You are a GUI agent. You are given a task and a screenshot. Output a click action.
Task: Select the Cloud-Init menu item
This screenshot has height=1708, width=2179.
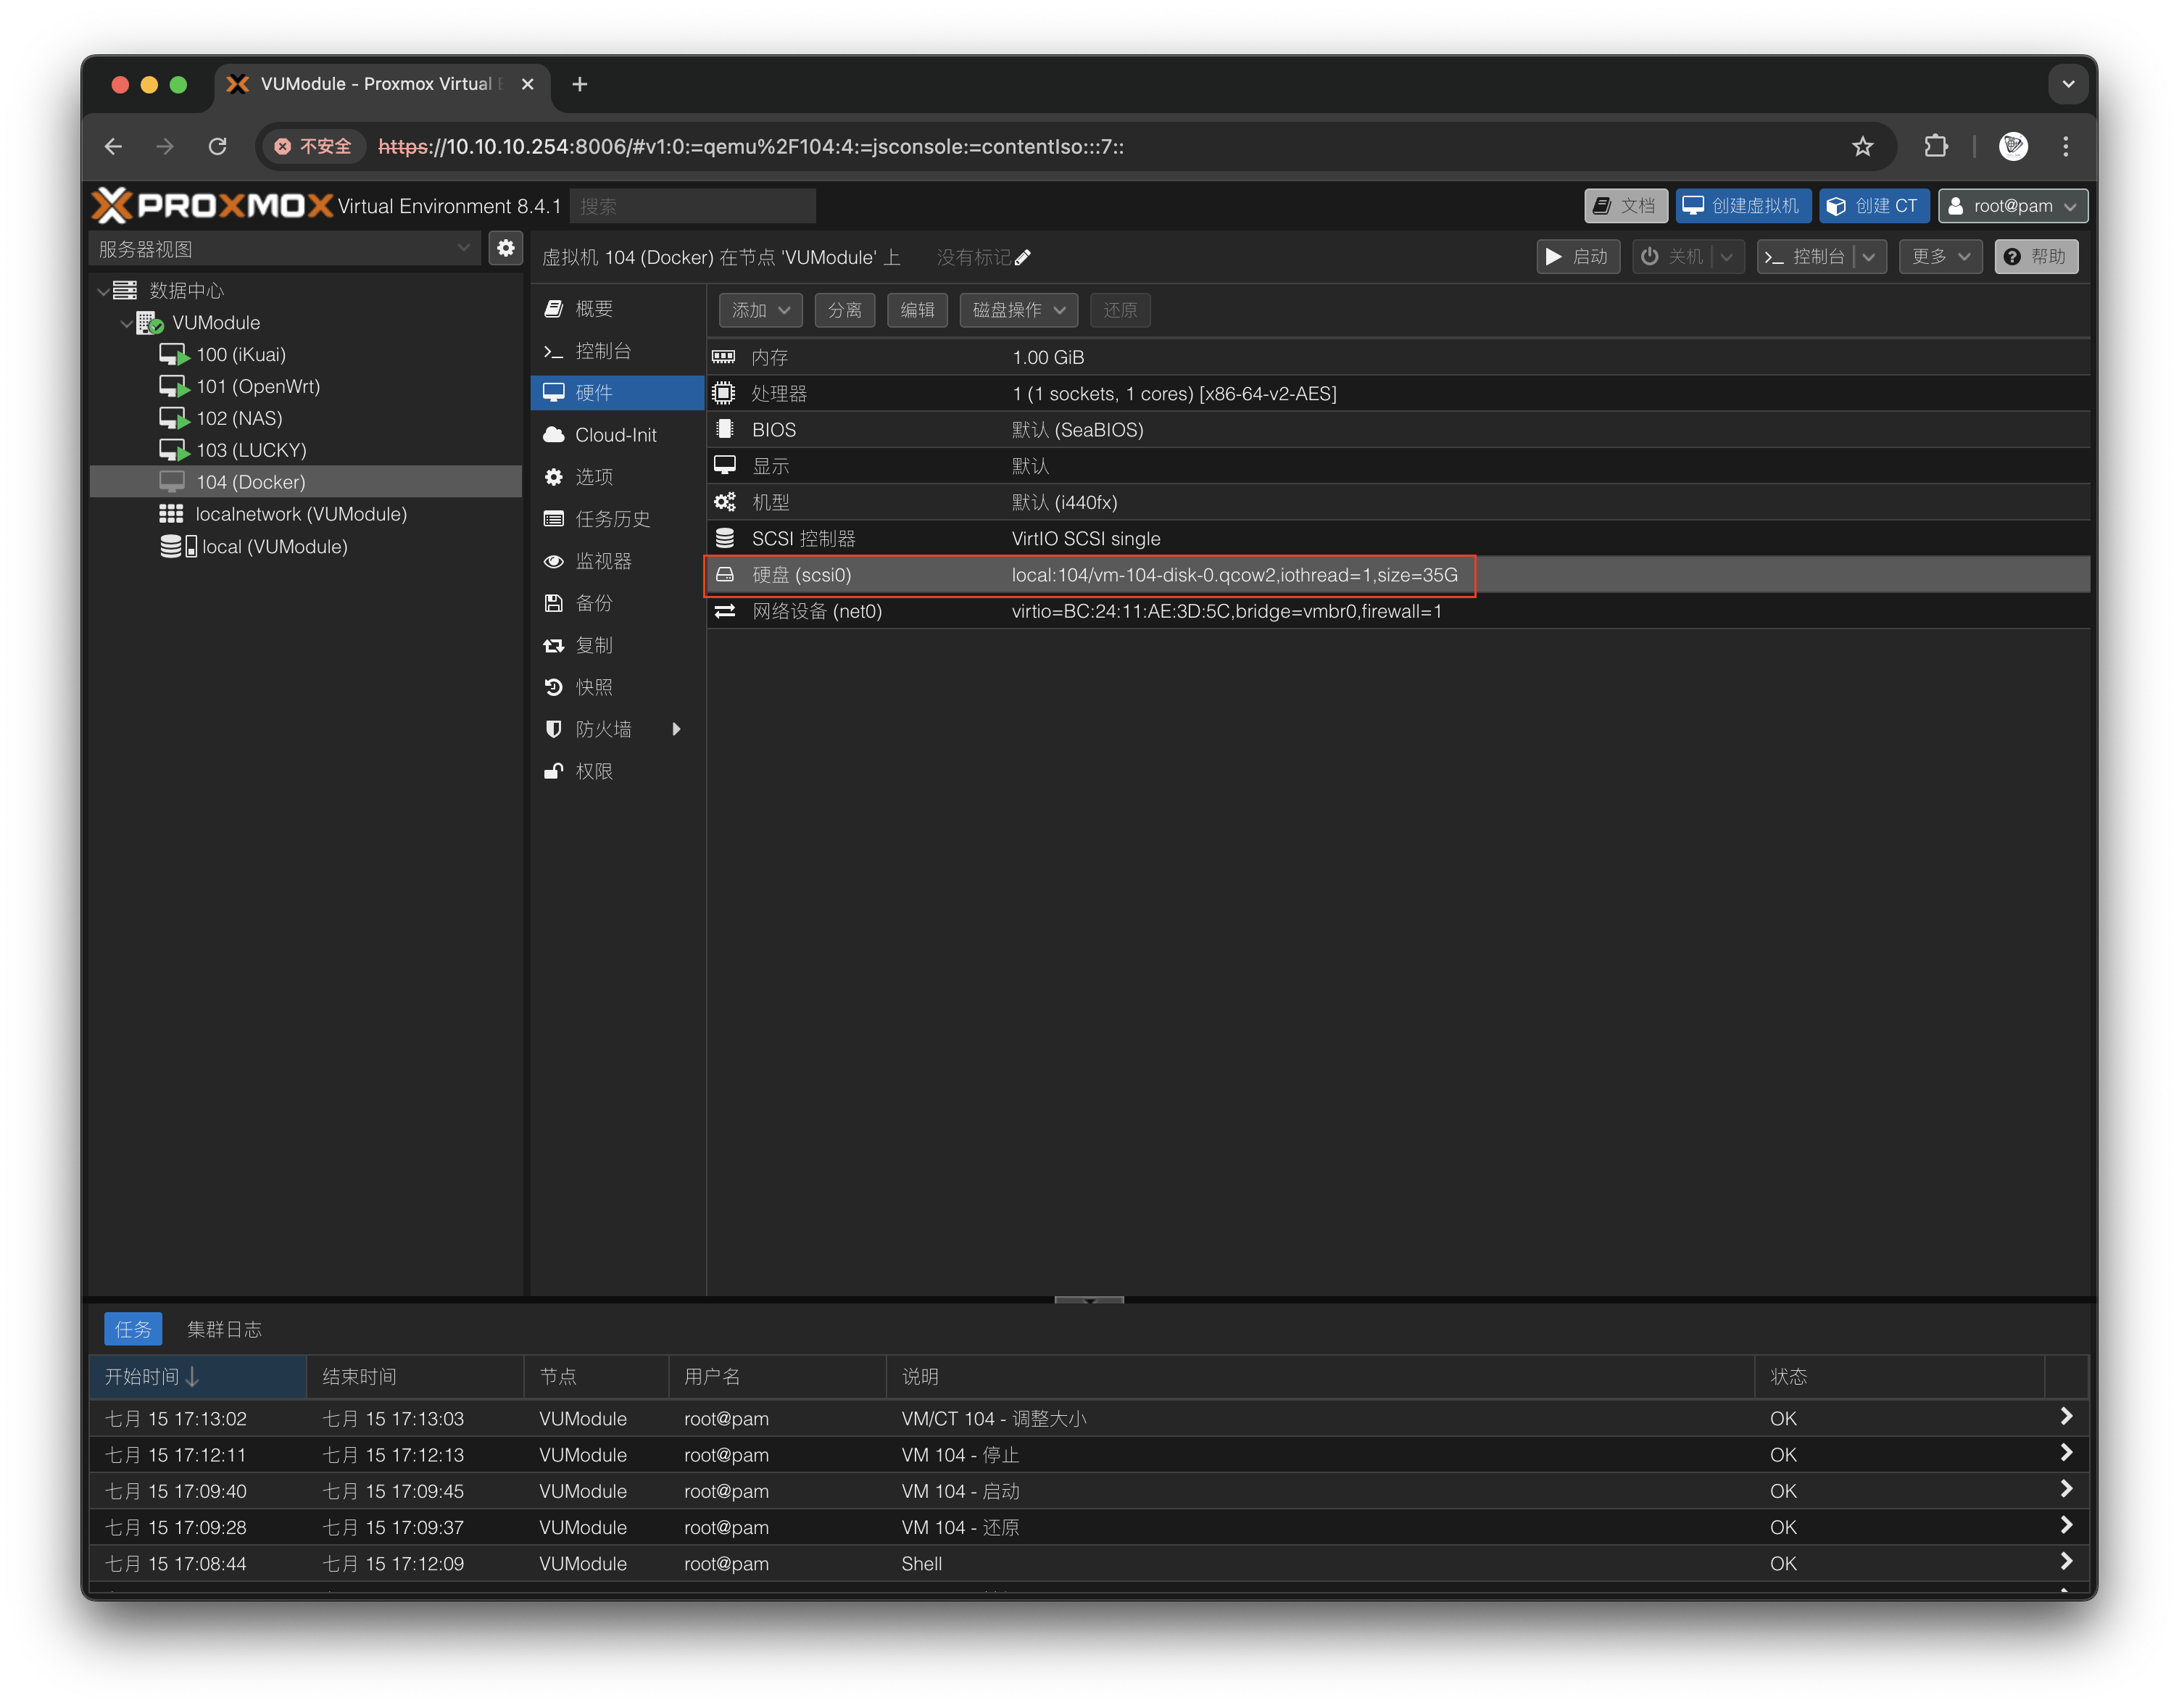pyautogui.click(x=615, y=435)
